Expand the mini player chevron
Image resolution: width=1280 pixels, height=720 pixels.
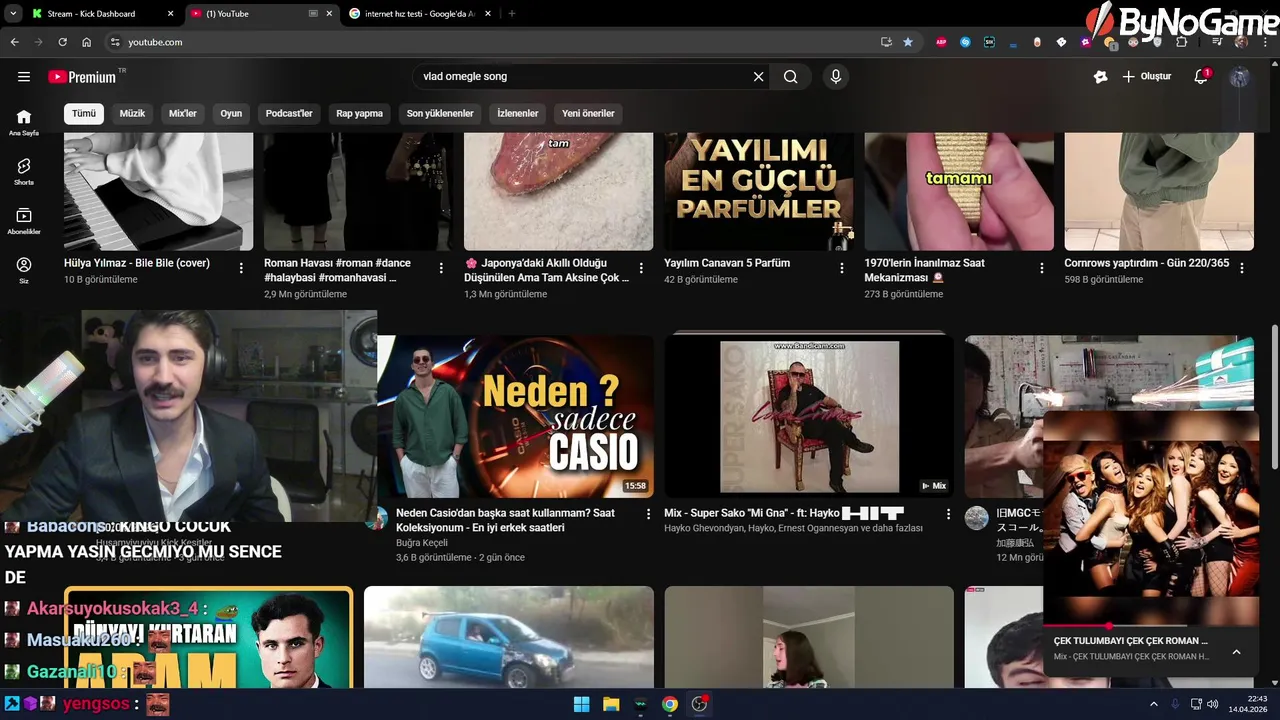pos(1236,652)
